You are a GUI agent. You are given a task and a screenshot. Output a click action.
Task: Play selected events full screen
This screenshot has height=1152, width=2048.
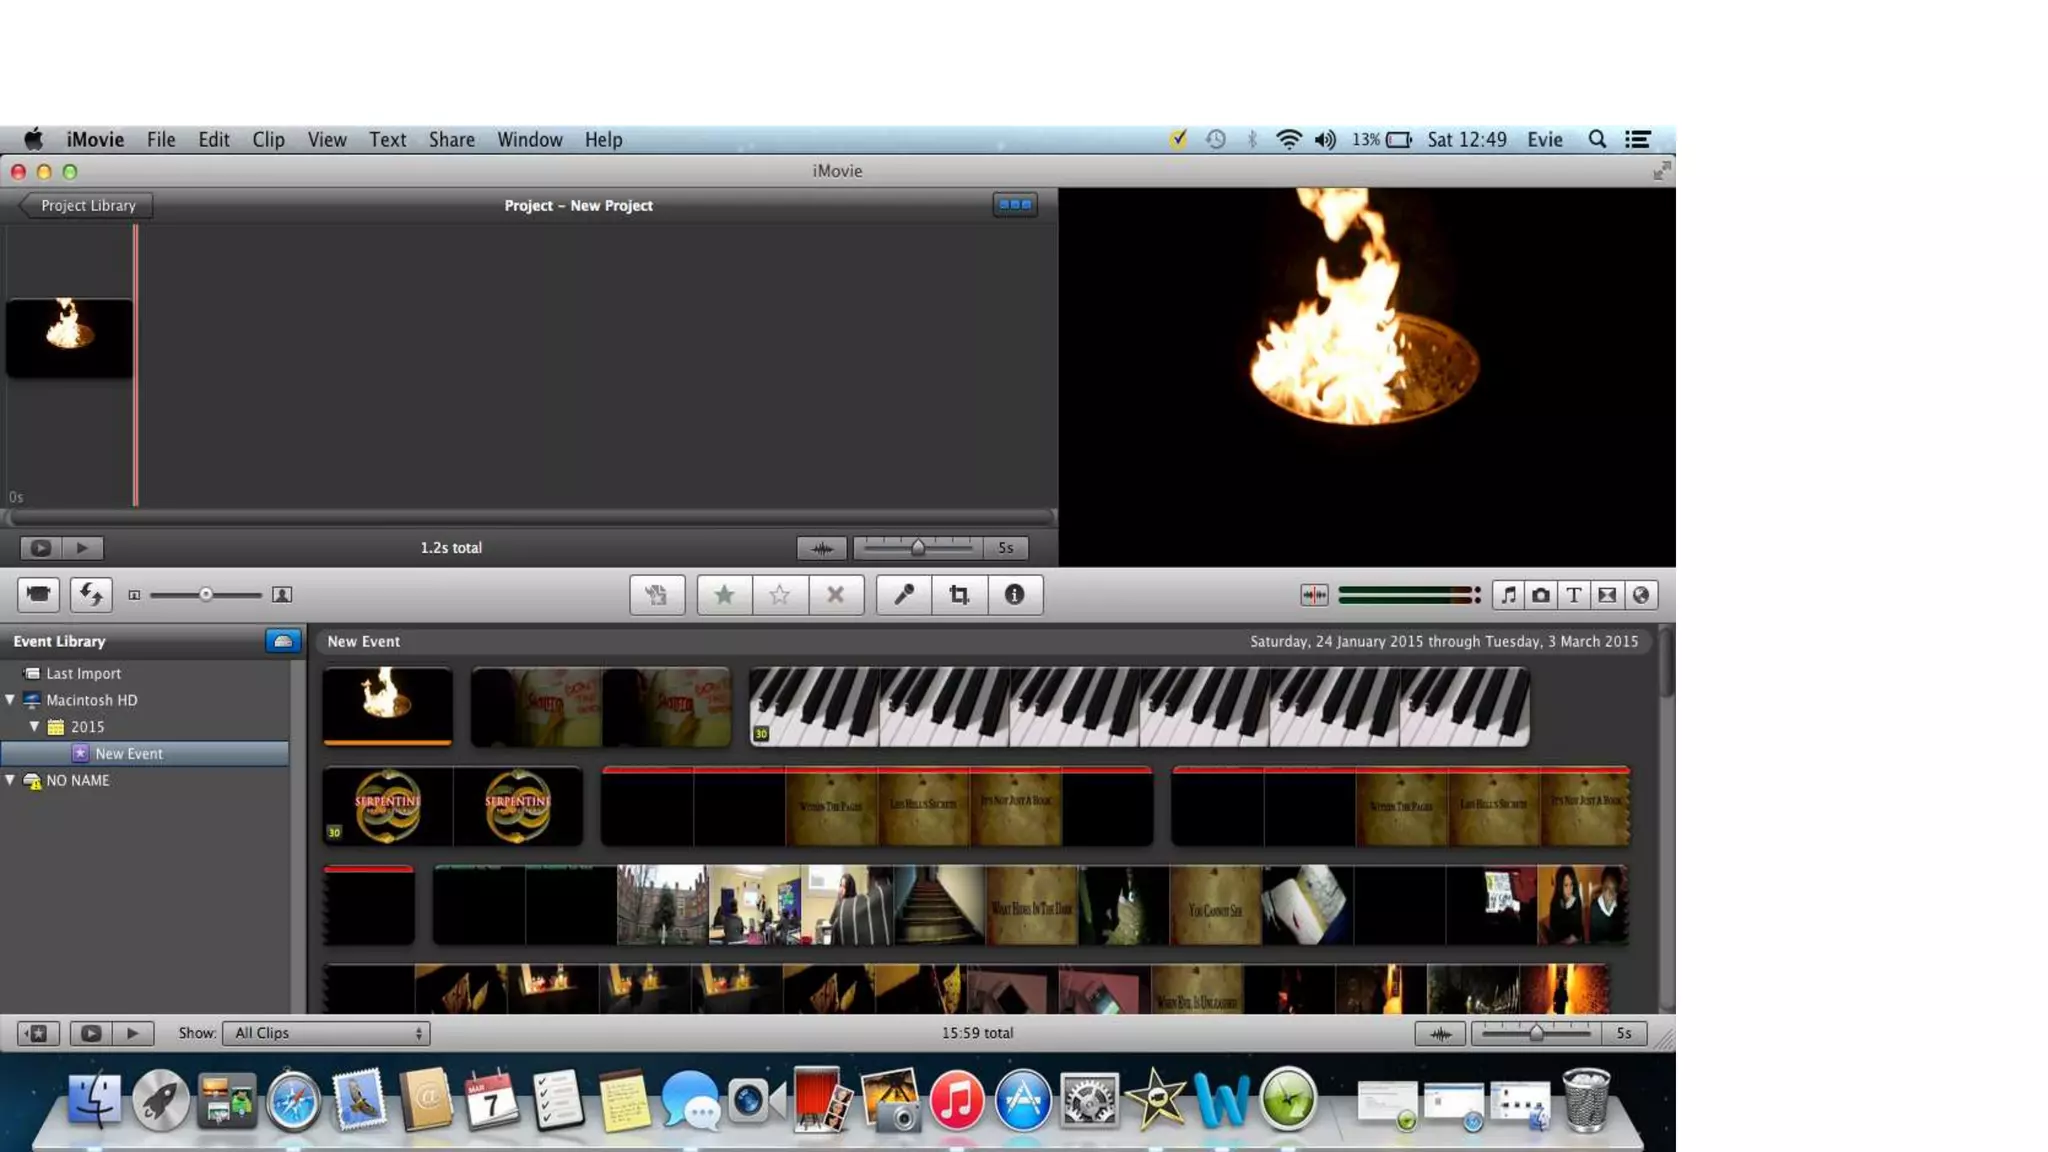90,1033
